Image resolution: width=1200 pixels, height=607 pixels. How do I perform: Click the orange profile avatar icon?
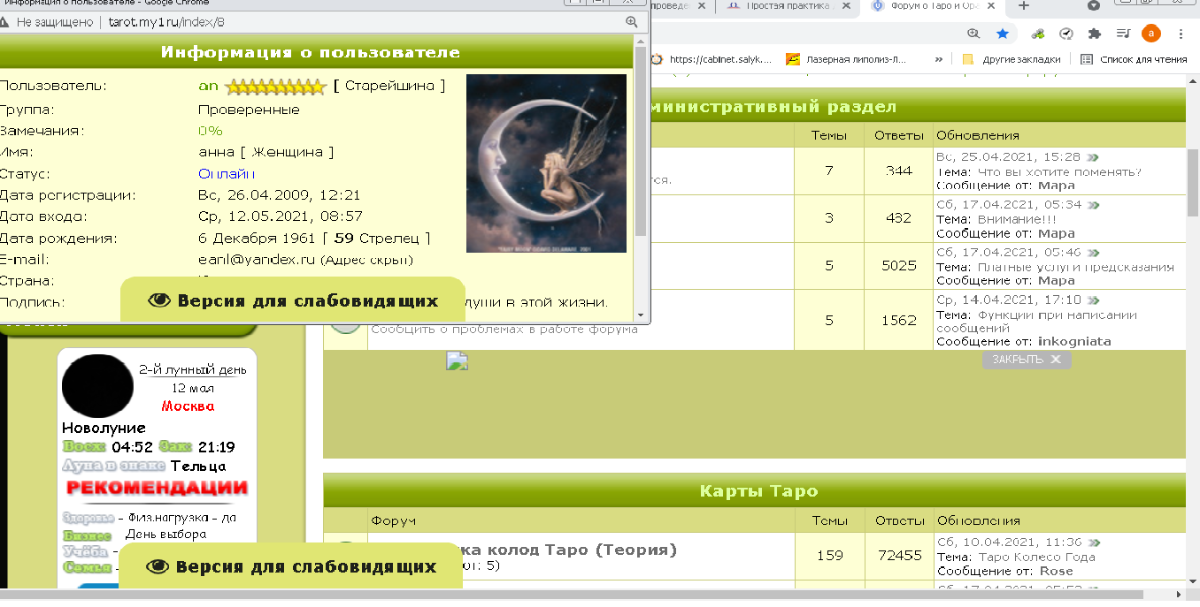(x=1152, y=33)
